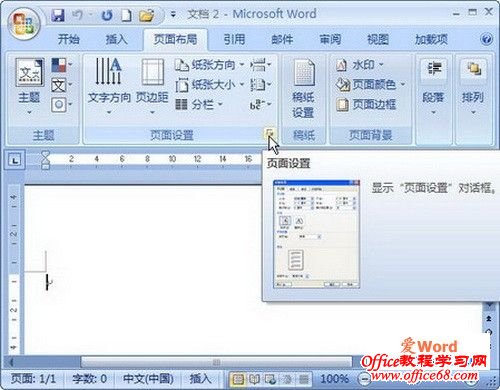Switch to the 视图 tab

tap(378, 39)
